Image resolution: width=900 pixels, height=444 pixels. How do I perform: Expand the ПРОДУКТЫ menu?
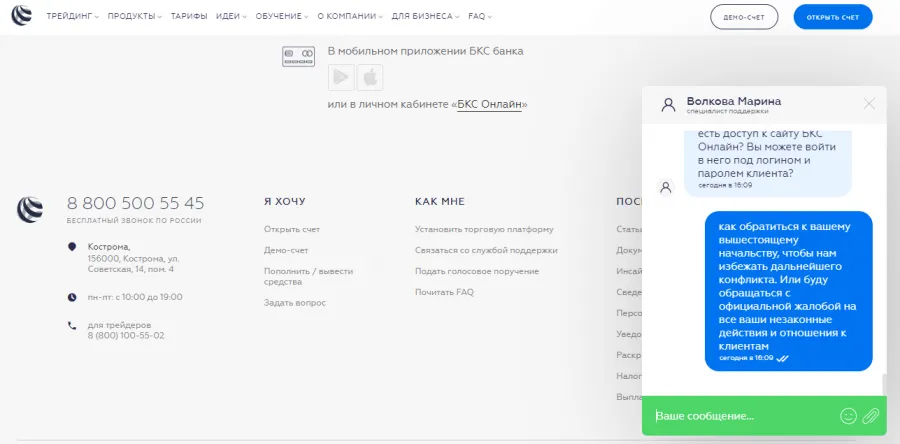pos(134,17)
